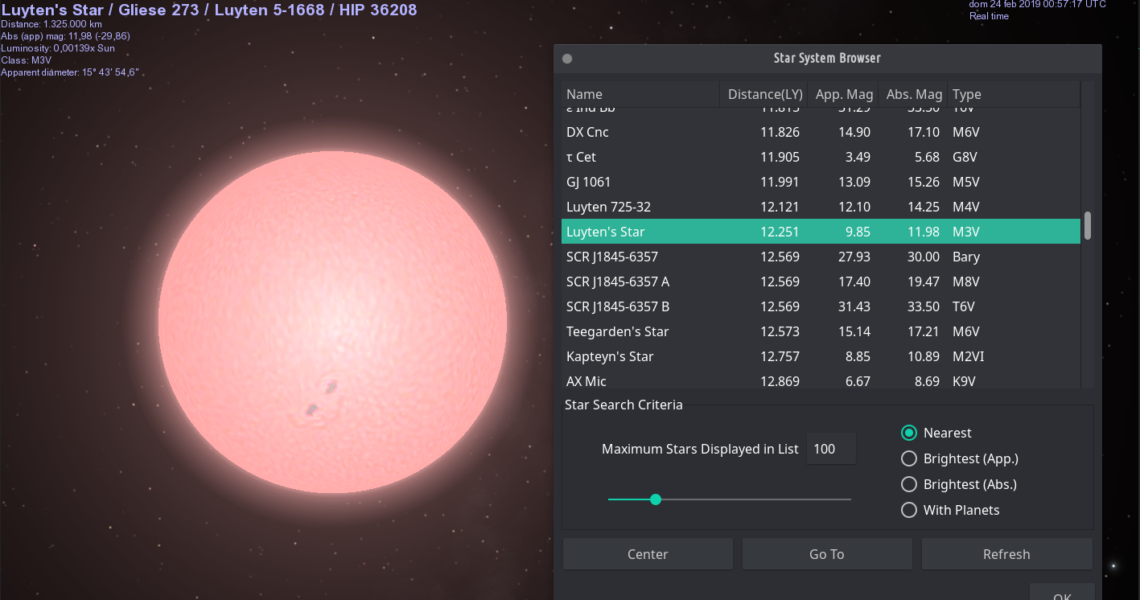The image size is (1140, 600).
Task: Hit Refresh to update the star list
Action: click(1006, 554)
